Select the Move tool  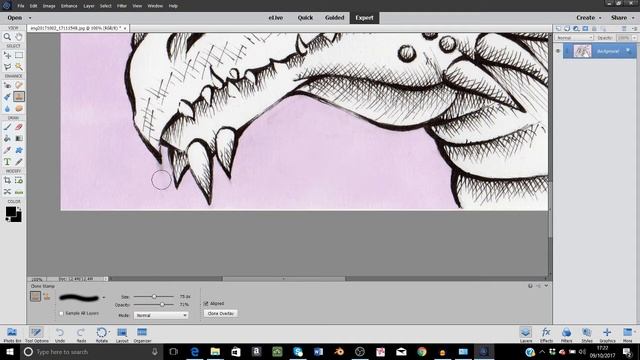tap(7, 55)
